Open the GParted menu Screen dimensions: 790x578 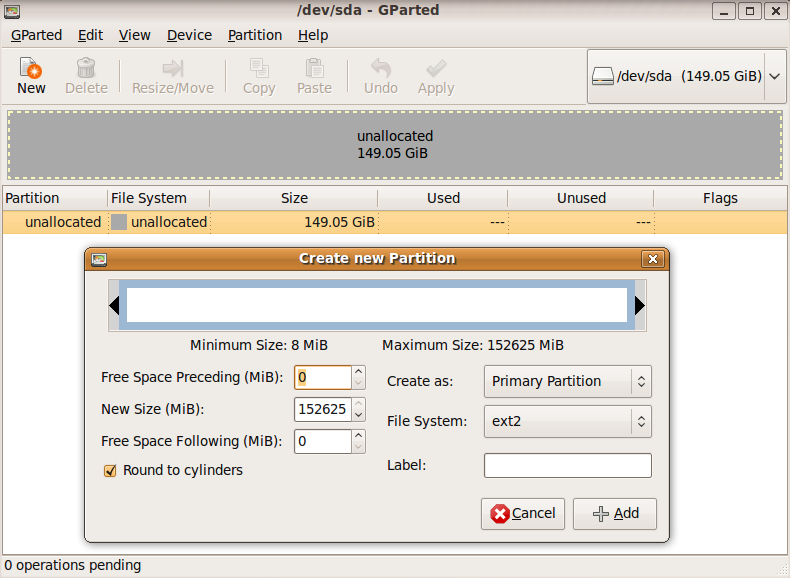tap(36, 35)
